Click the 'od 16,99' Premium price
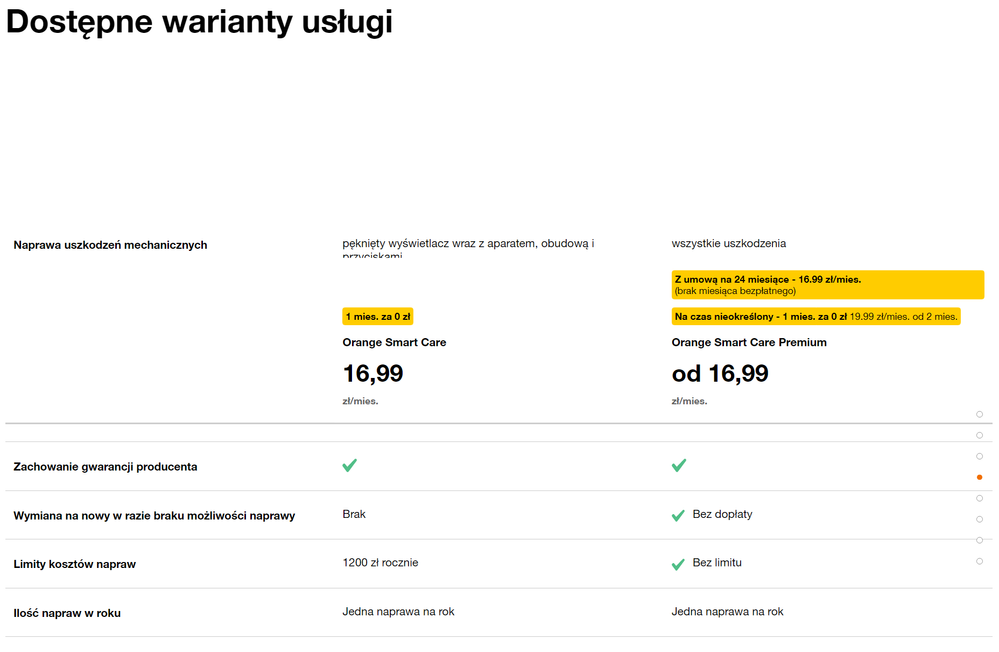This screenshot has width=999, height=652. [720, 373]
